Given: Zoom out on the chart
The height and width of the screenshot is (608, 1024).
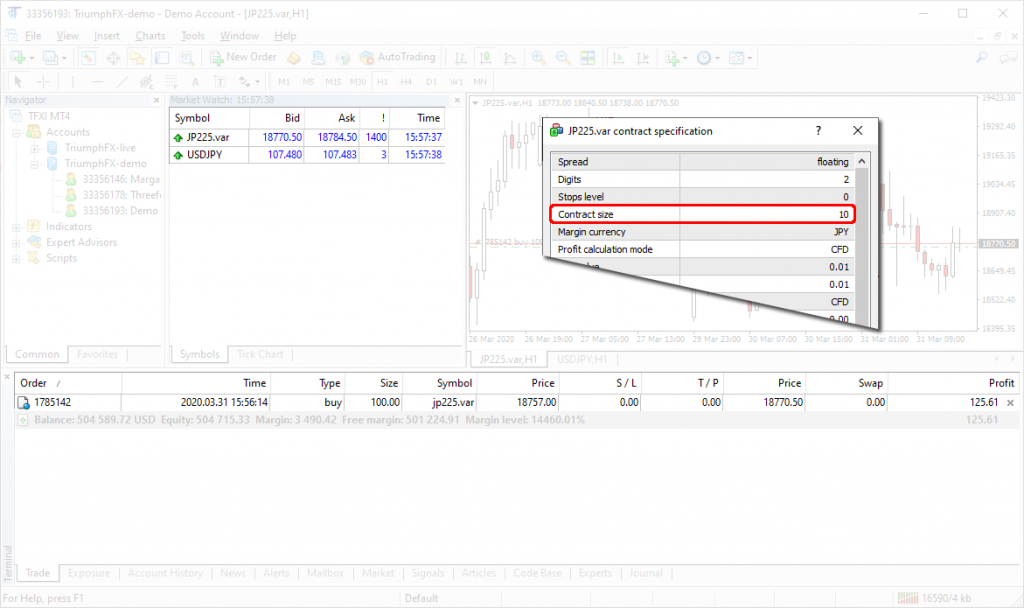Looking at the screenshot, I should [563, 58].
